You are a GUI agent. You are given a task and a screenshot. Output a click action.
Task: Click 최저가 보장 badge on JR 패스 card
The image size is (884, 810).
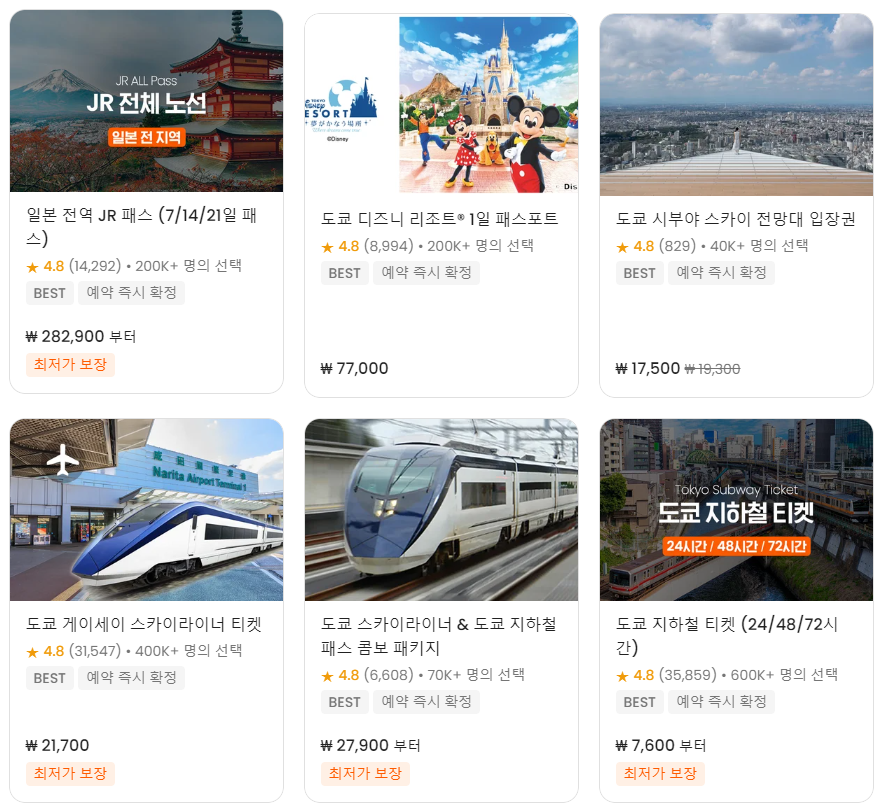[x=70, y=364]
